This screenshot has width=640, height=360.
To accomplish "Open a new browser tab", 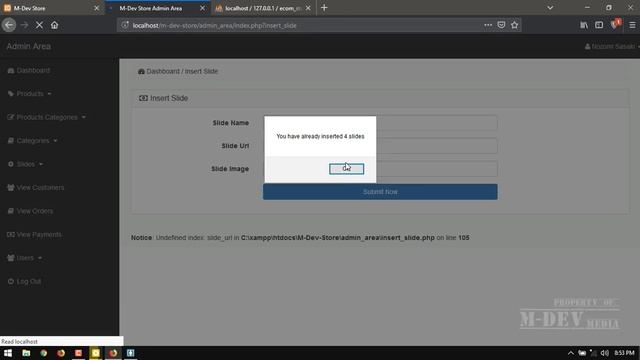I will (324, 8).
